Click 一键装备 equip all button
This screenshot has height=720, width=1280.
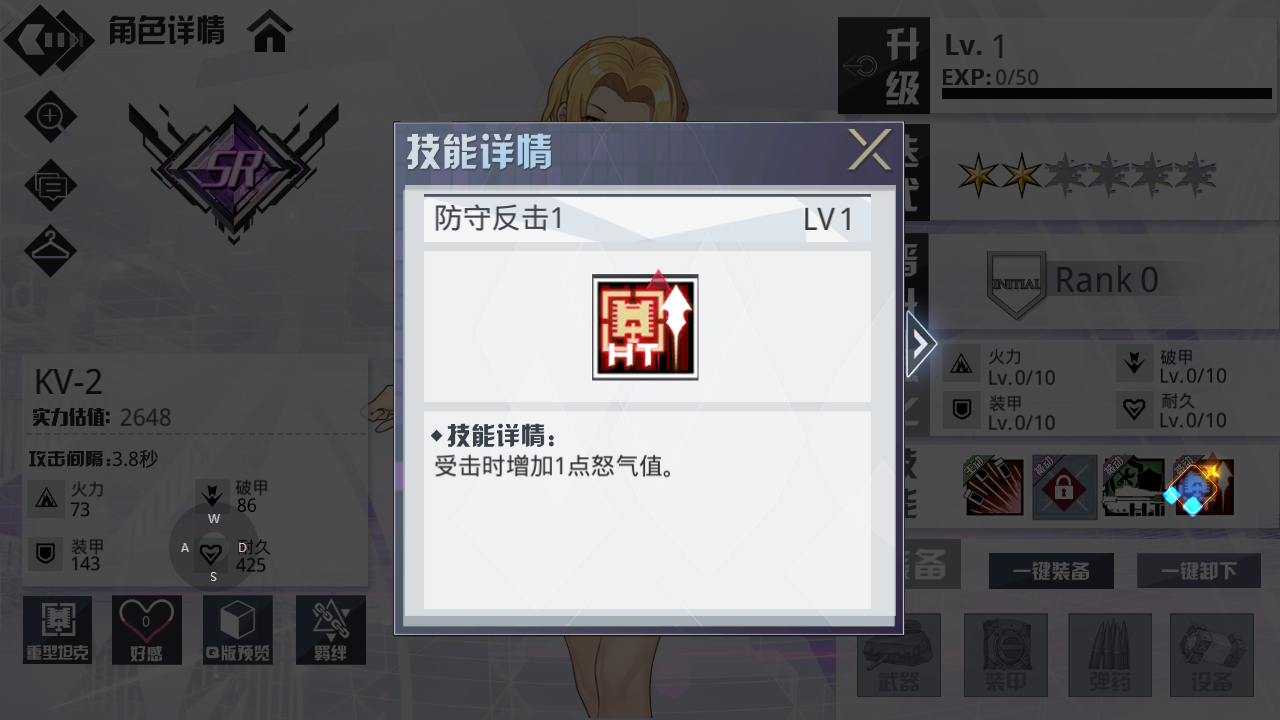(1051, 571)
